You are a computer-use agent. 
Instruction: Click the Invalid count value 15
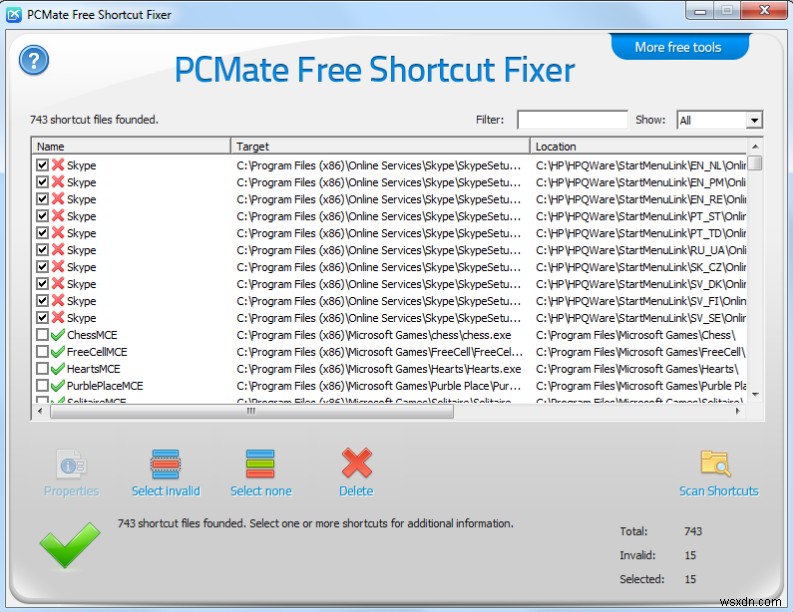[690, 555]
